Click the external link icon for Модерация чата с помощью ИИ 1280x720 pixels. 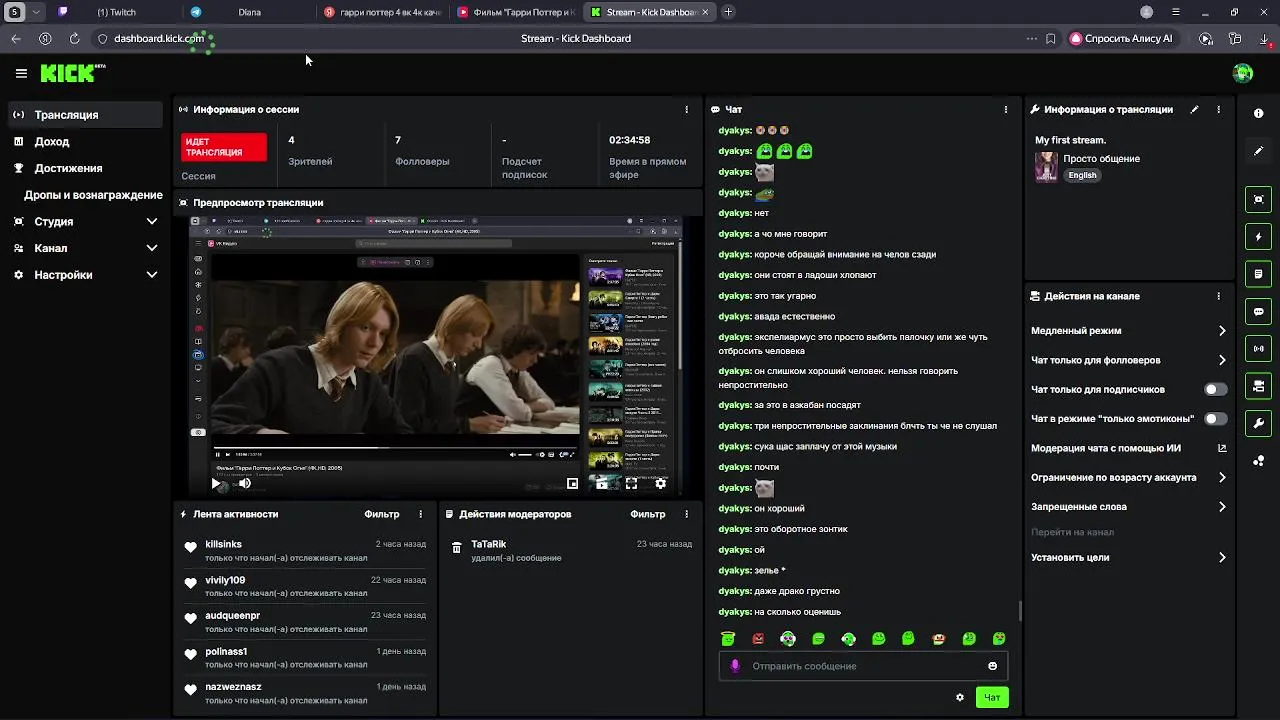pyautogui.click(x=1222, y=448)
